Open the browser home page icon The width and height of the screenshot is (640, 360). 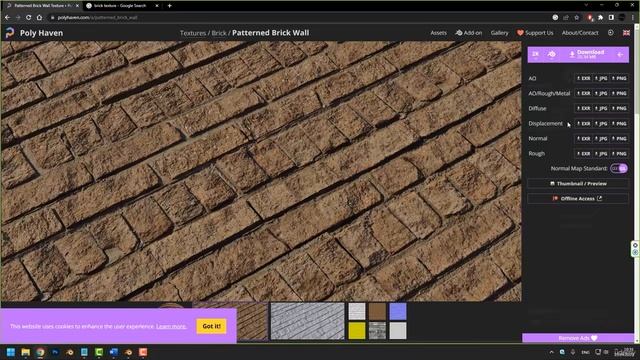coord(39,18)
